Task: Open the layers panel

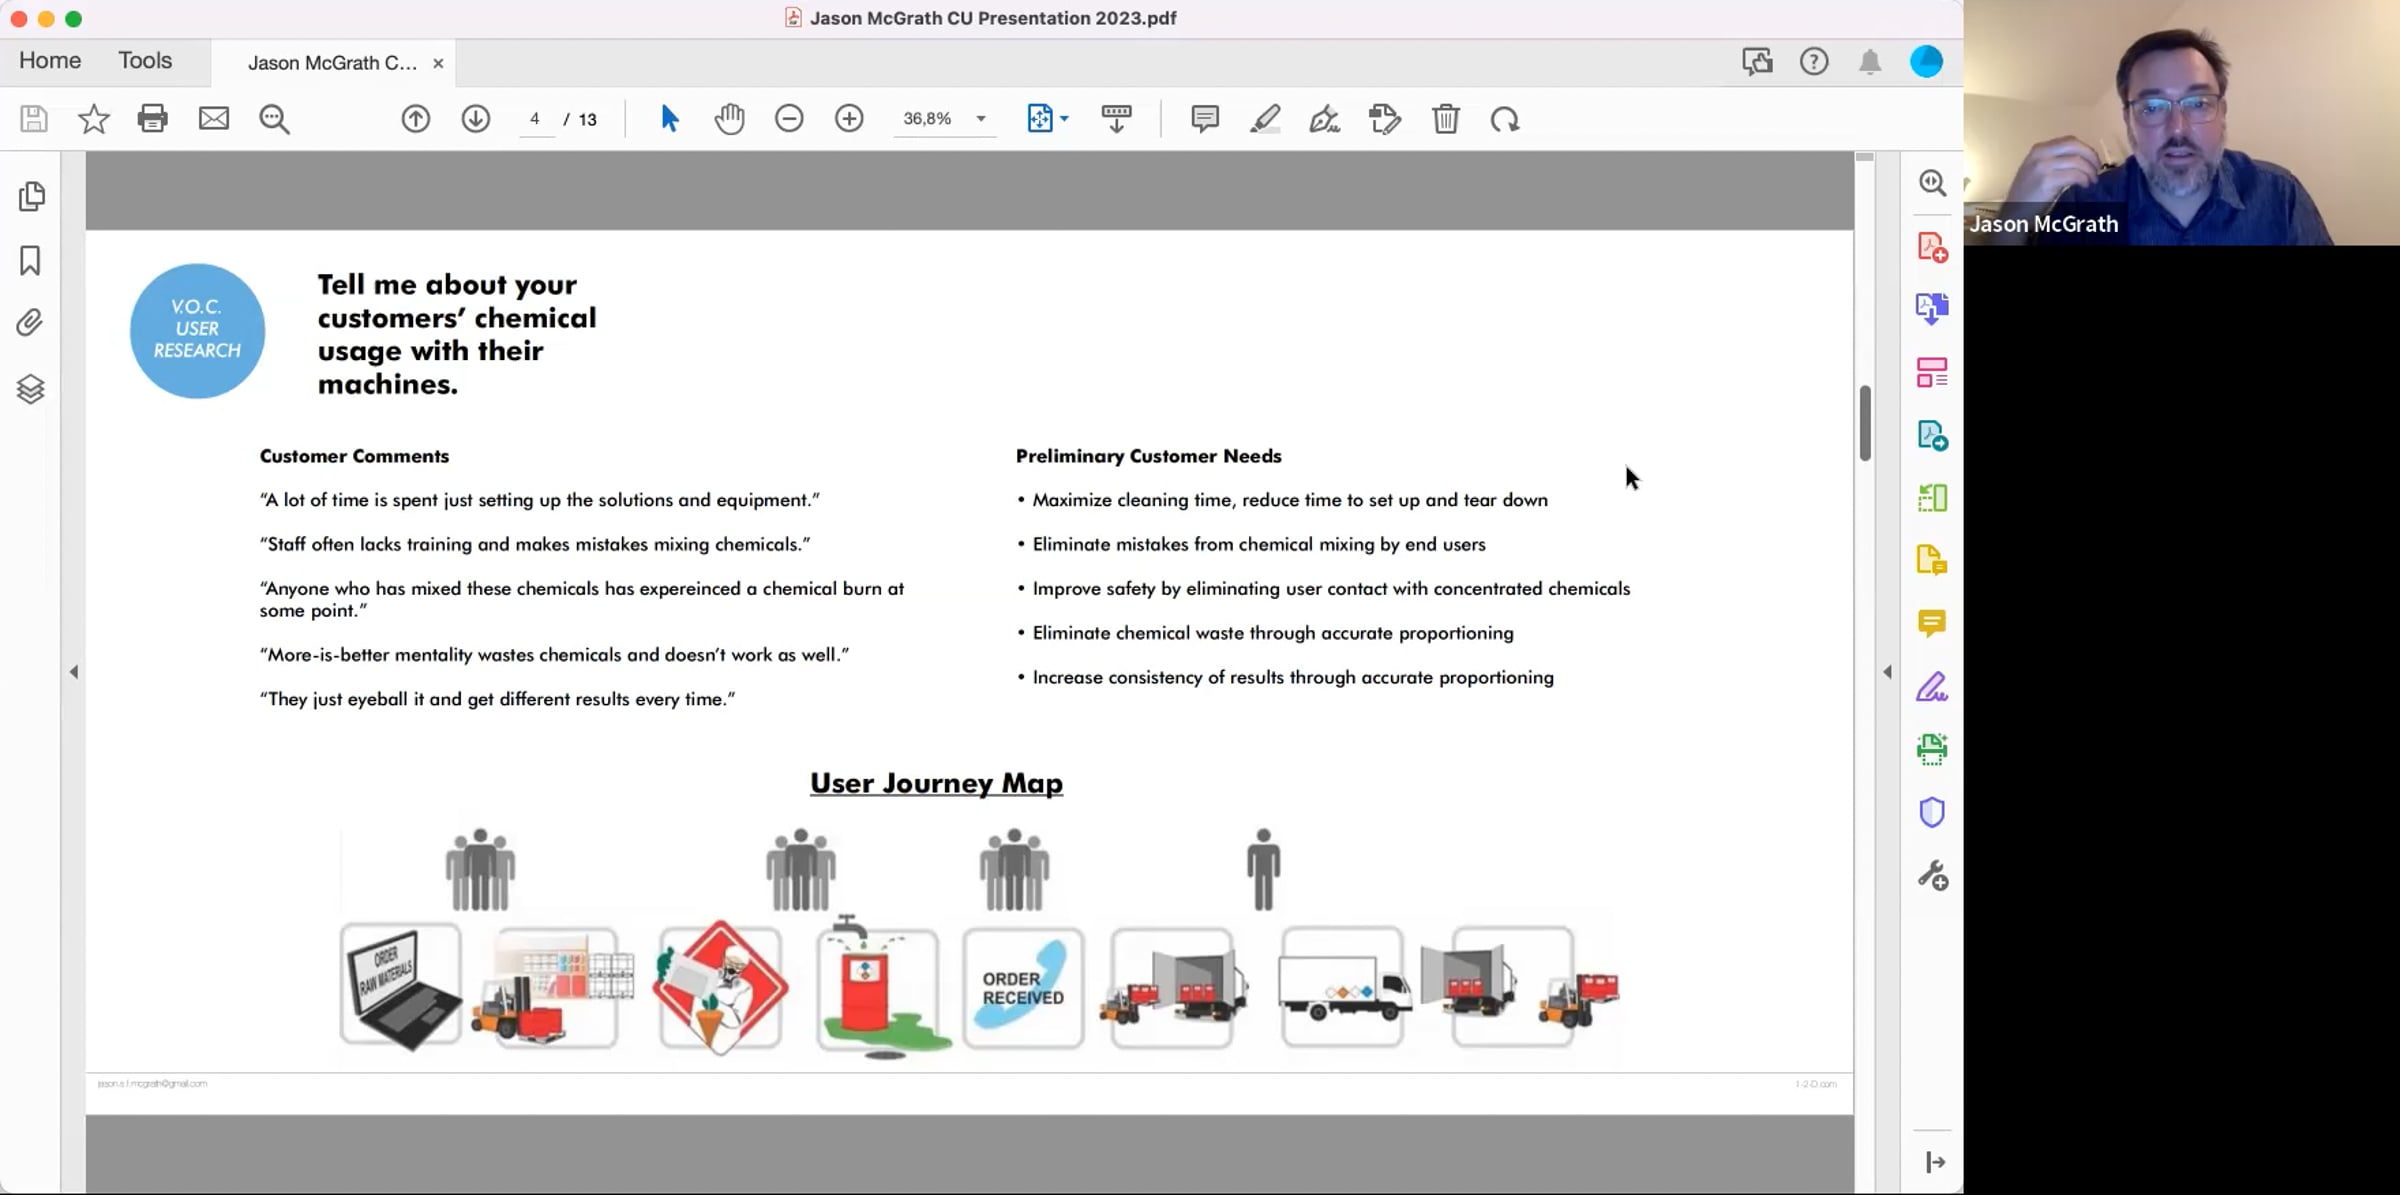Action: pos(30,389)
